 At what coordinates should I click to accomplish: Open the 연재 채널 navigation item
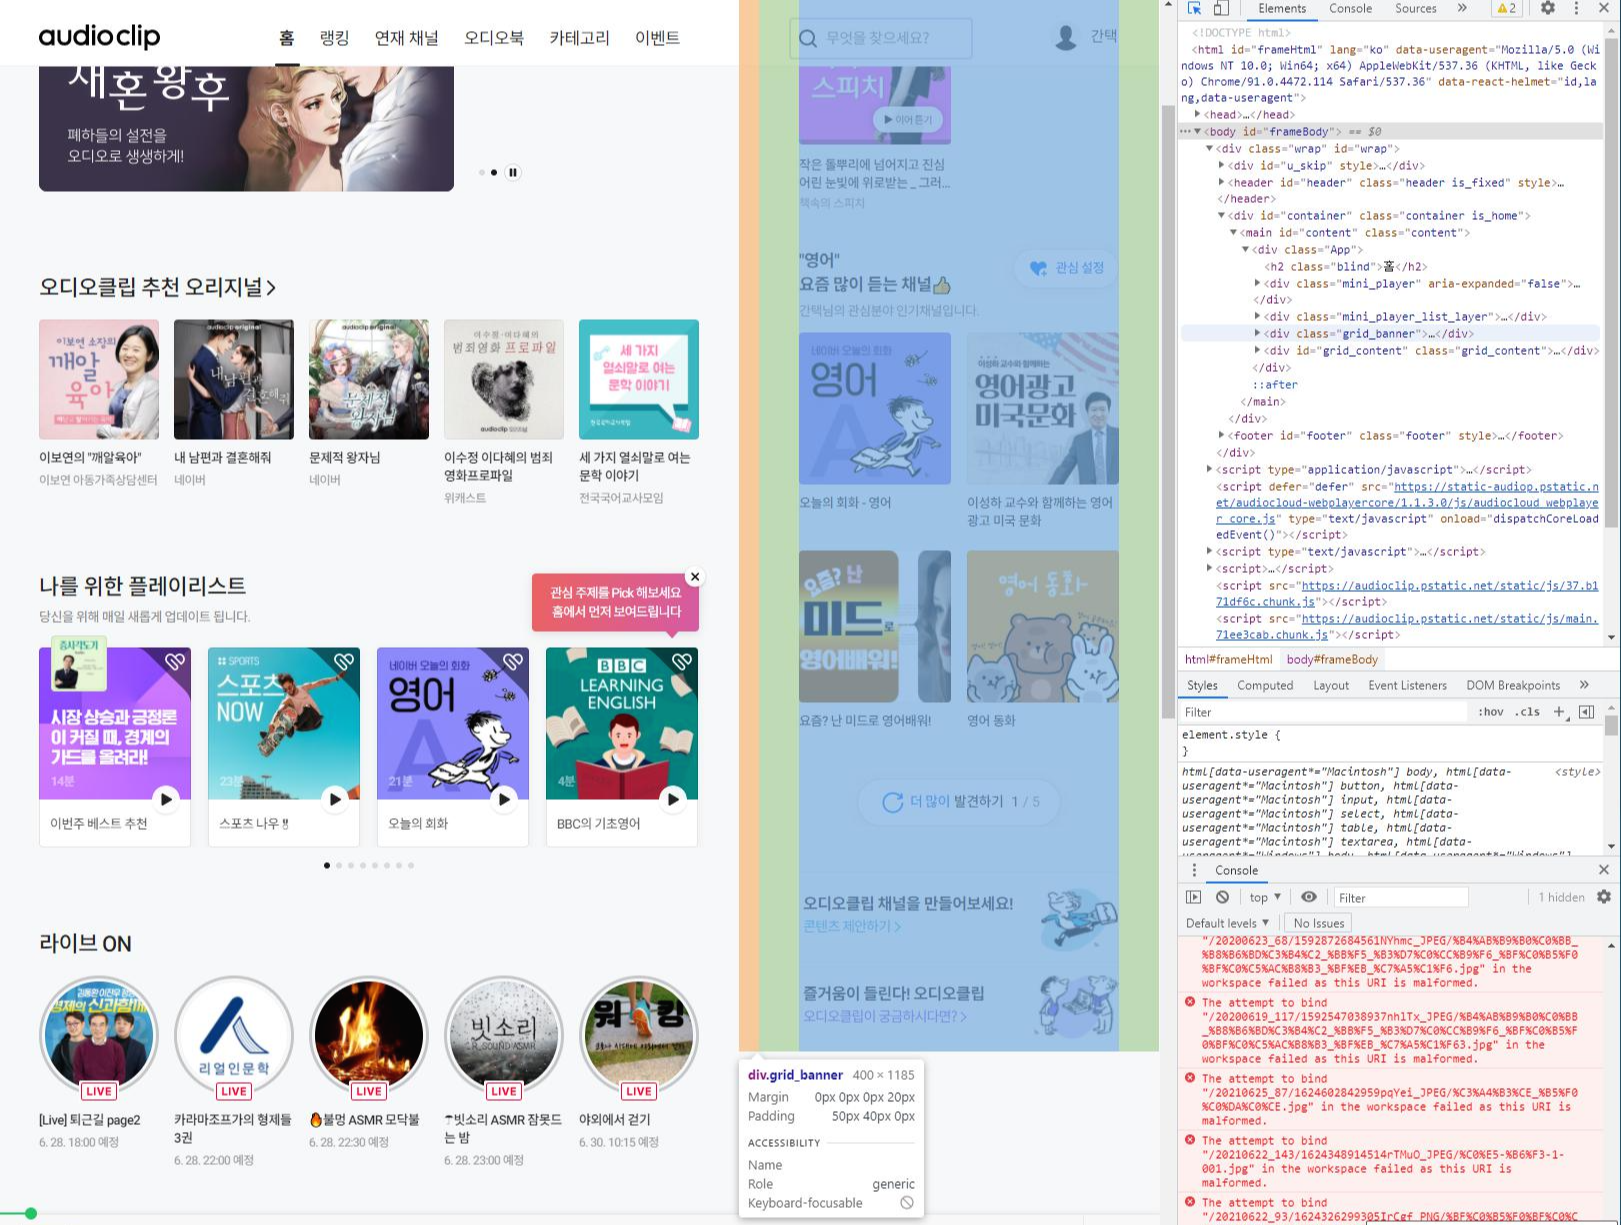(x=406, y=38)
